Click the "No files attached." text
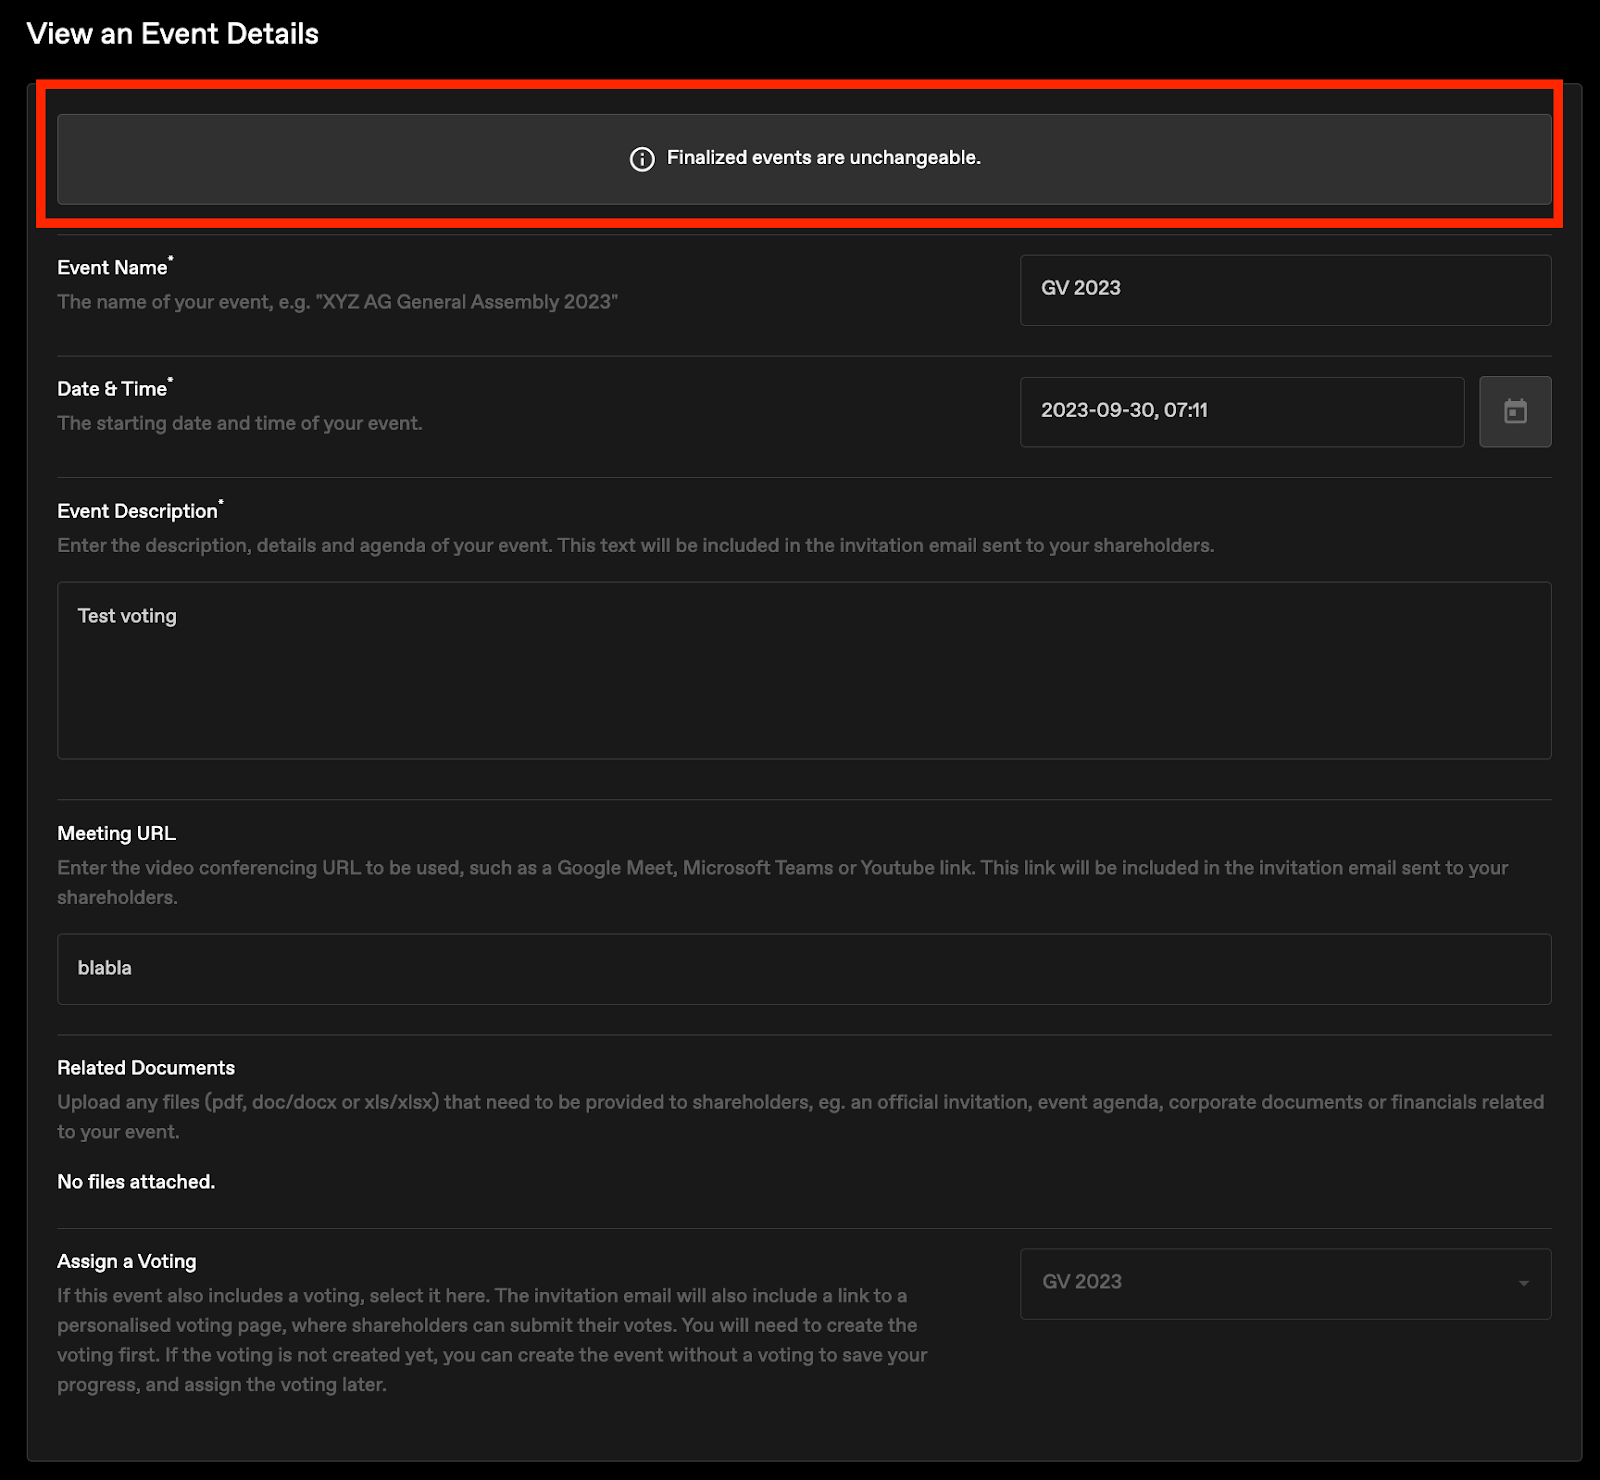The image size is (1600, 1480). click(x=136, y=1182)
